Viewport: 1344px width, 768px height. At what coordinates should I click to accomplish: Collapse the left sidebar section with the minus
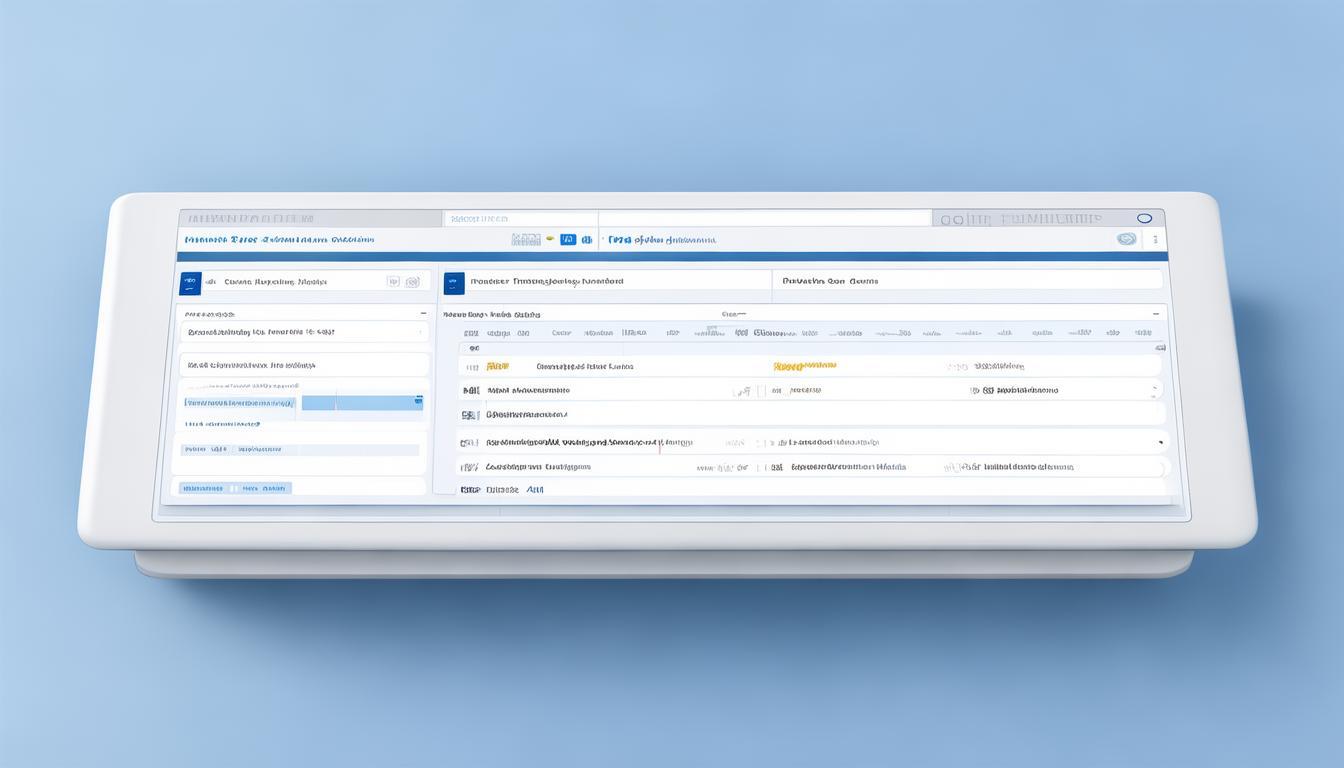(423, 314)
